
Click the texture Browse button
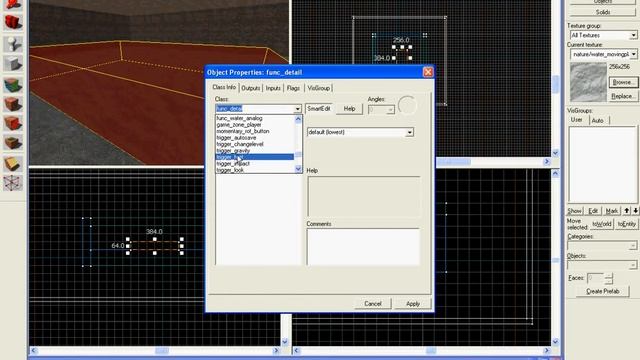pos(623,82)
